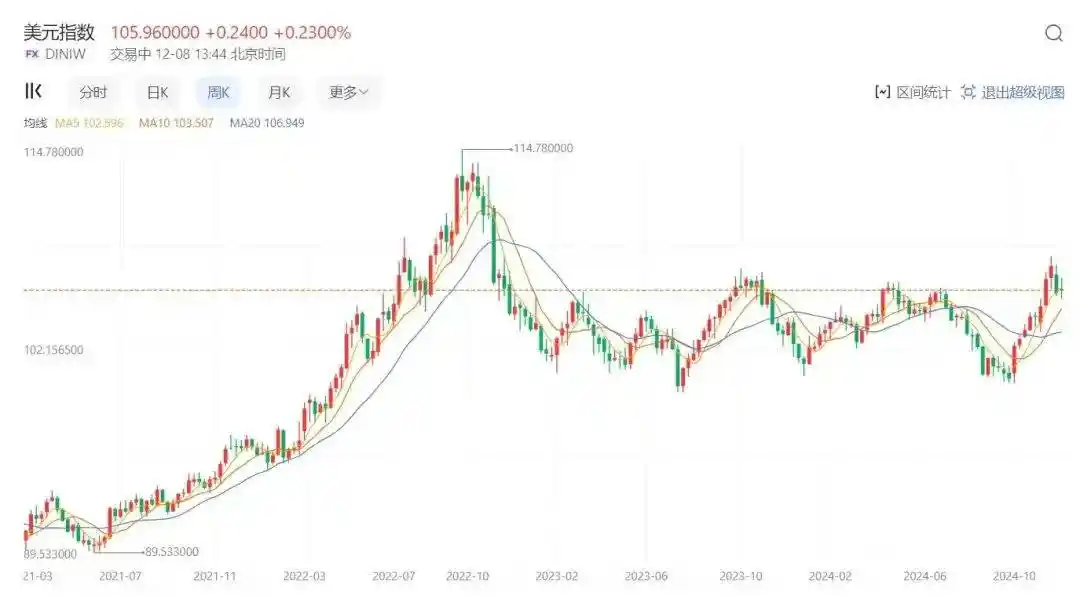
Task: Click the 美元指数 title
Action: point(59,32)
